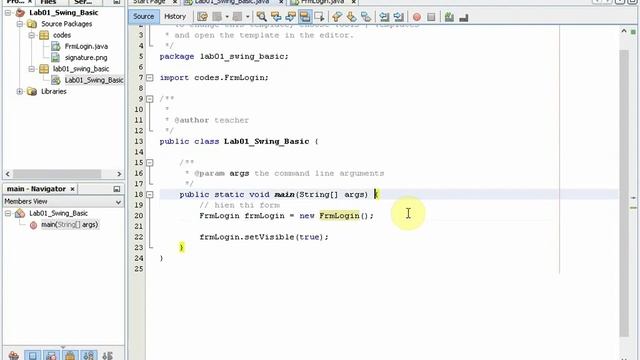
Task: Collapse the lab01_swing_basic package node
Action: [x=31, y=69]
